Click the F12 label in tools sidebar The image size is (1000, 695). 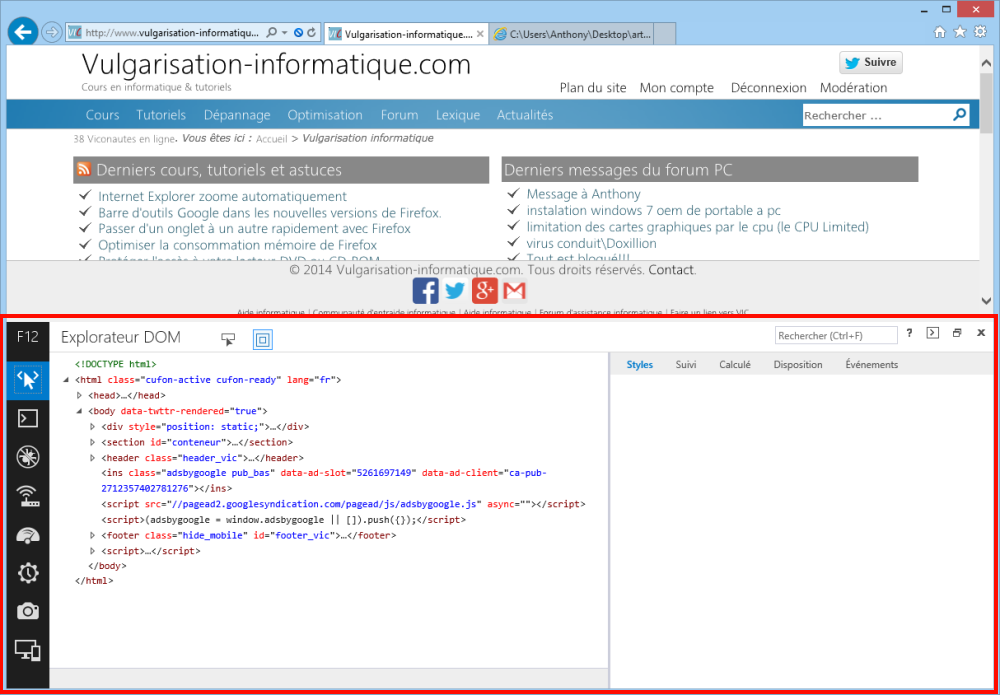(x=27, y=337)
